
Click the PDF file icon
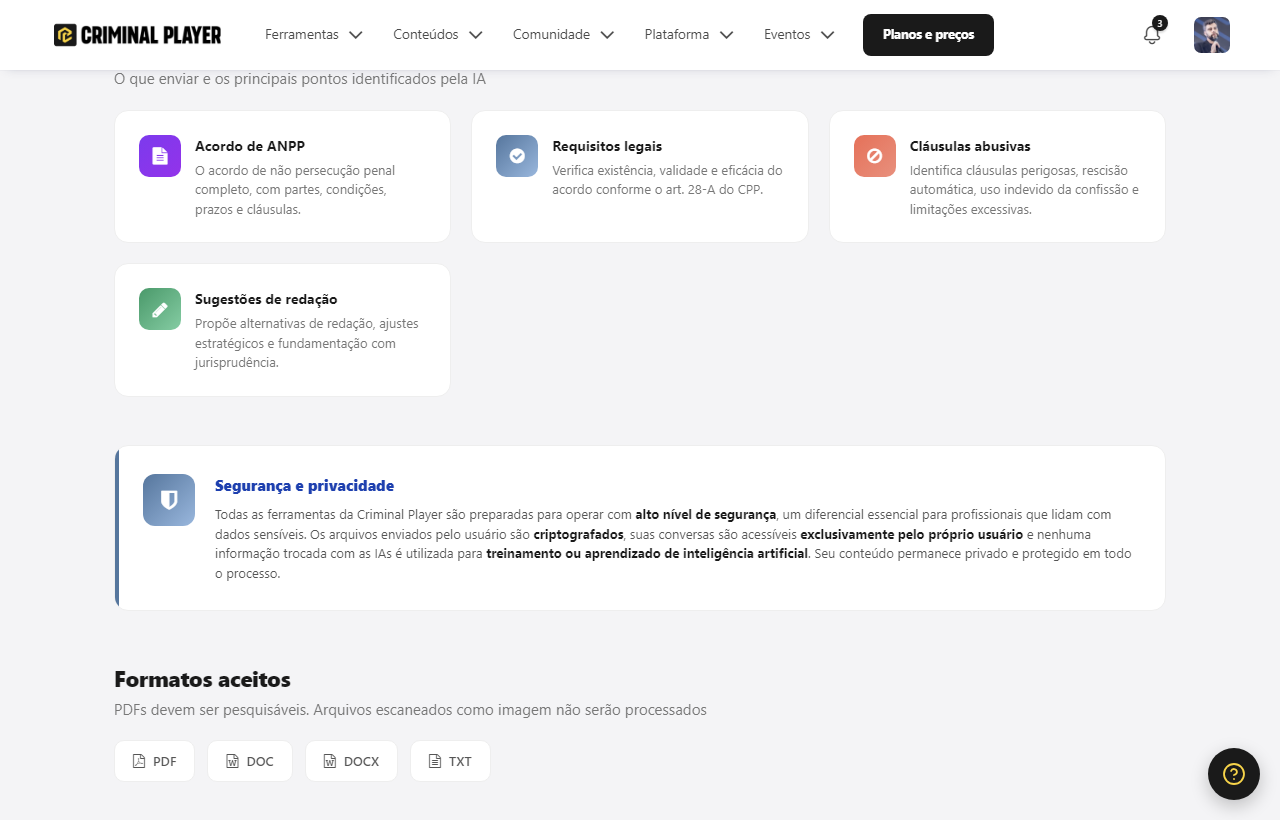139,761
